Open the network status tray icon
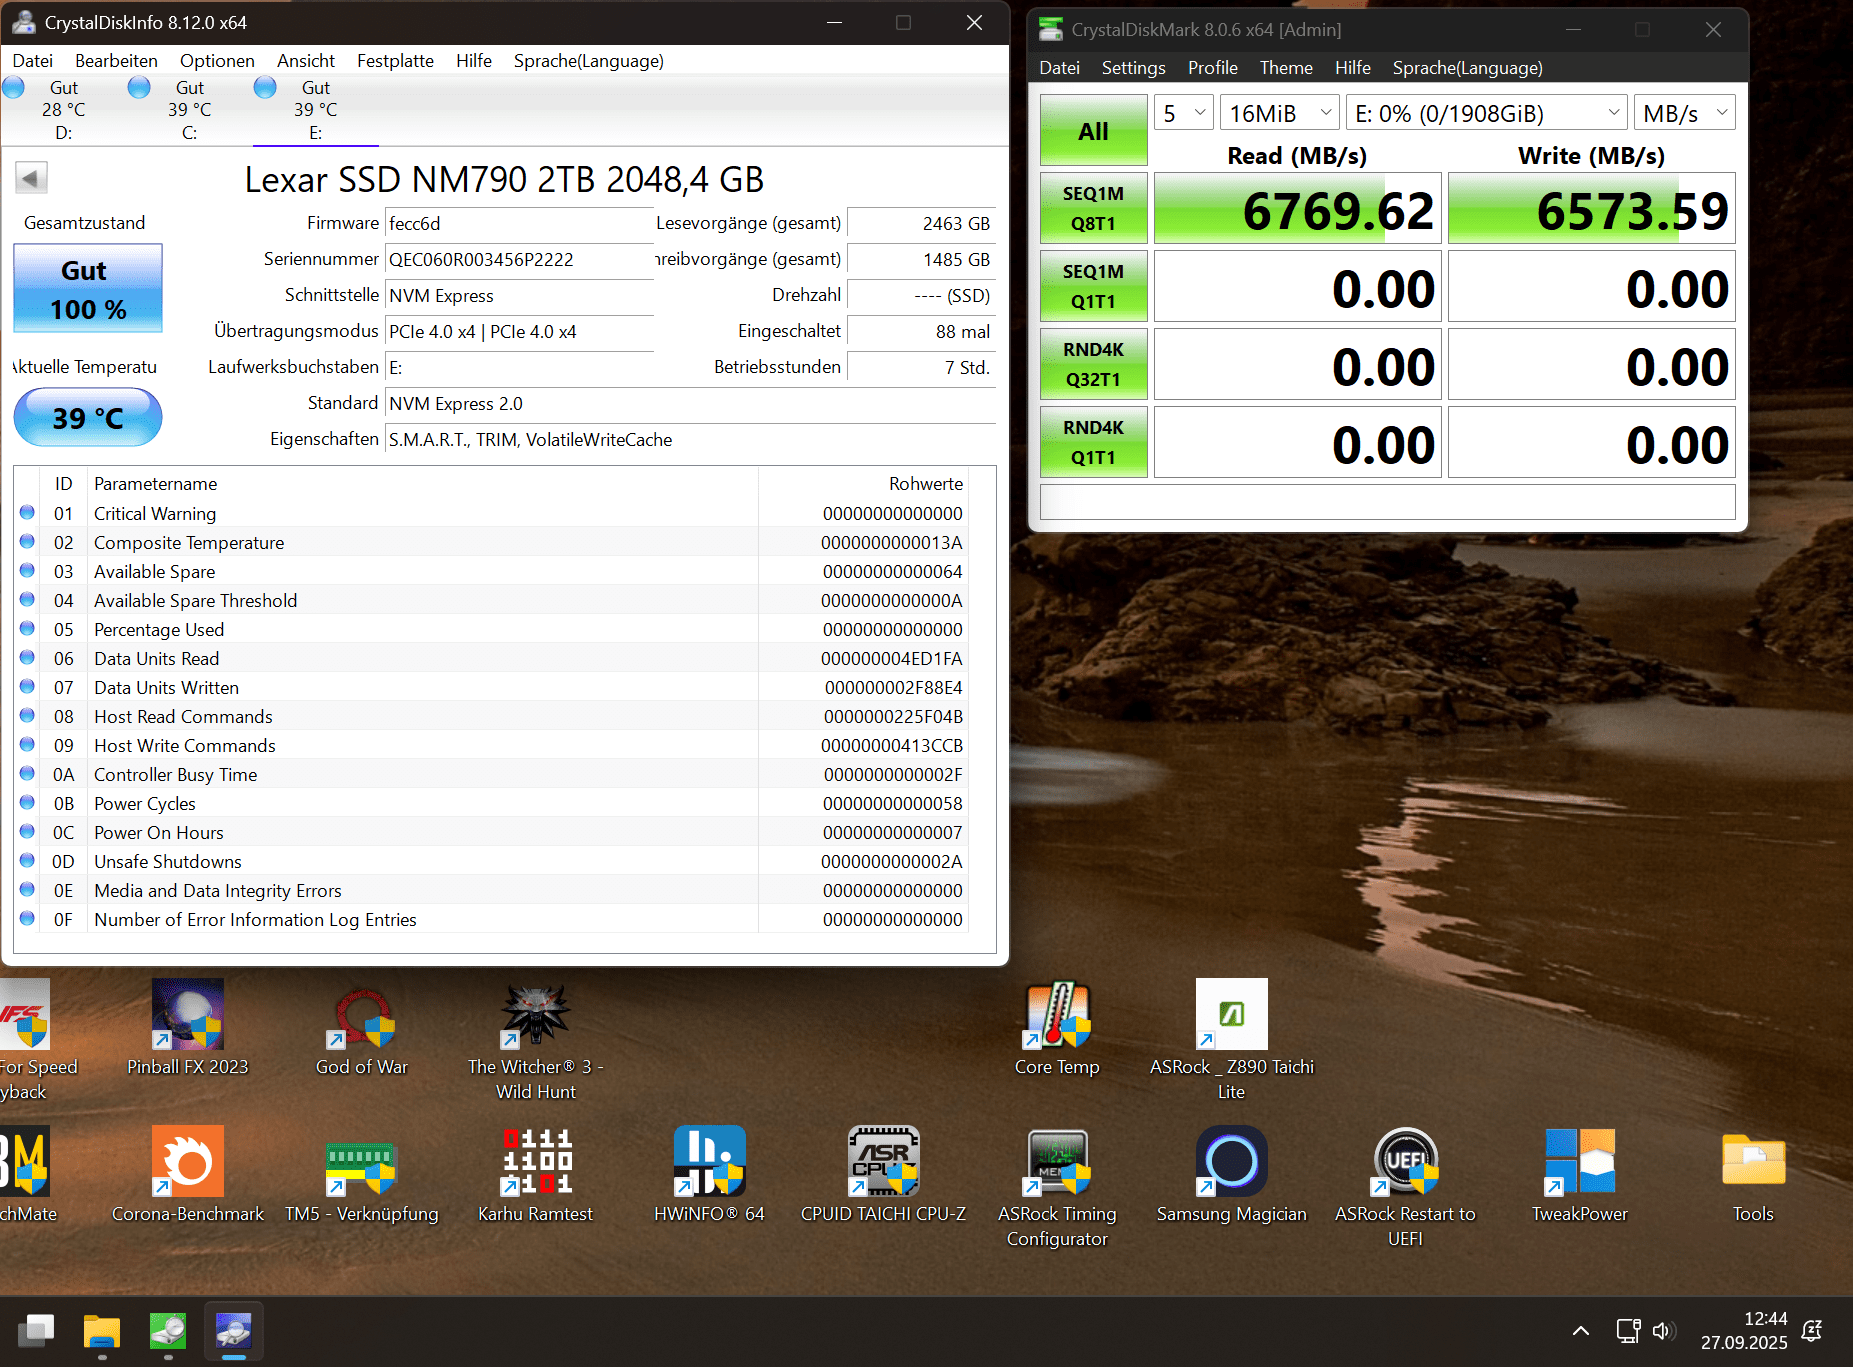The height and width of the screenshot is (1367, 1853). point(1628,1331)
